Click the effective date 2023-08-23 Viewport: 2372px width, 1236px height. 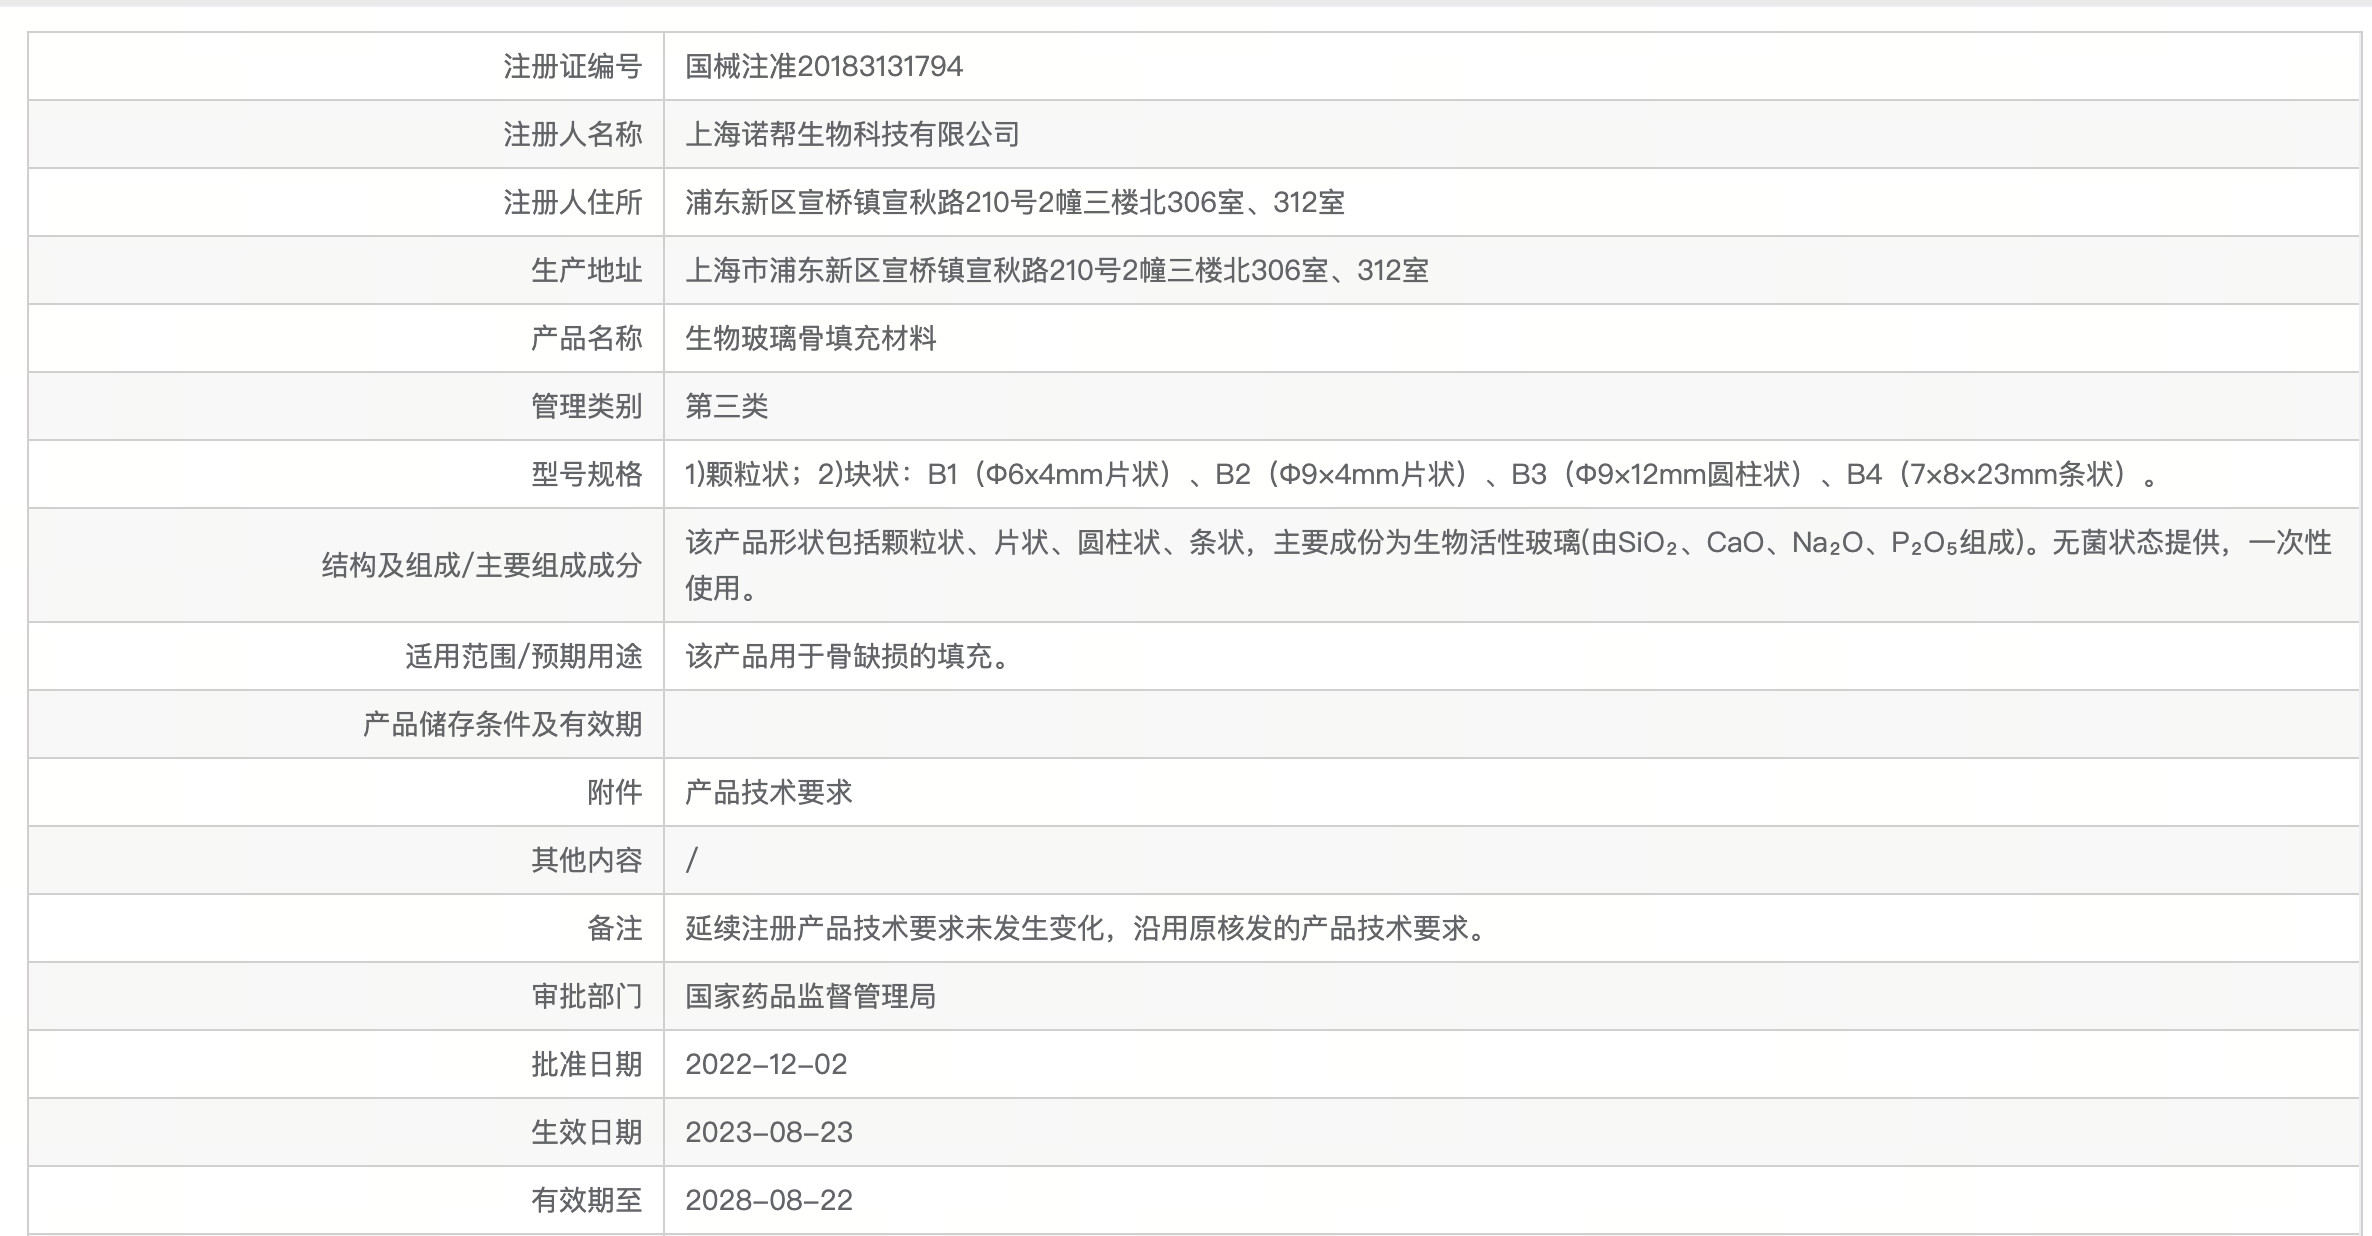769,1133
